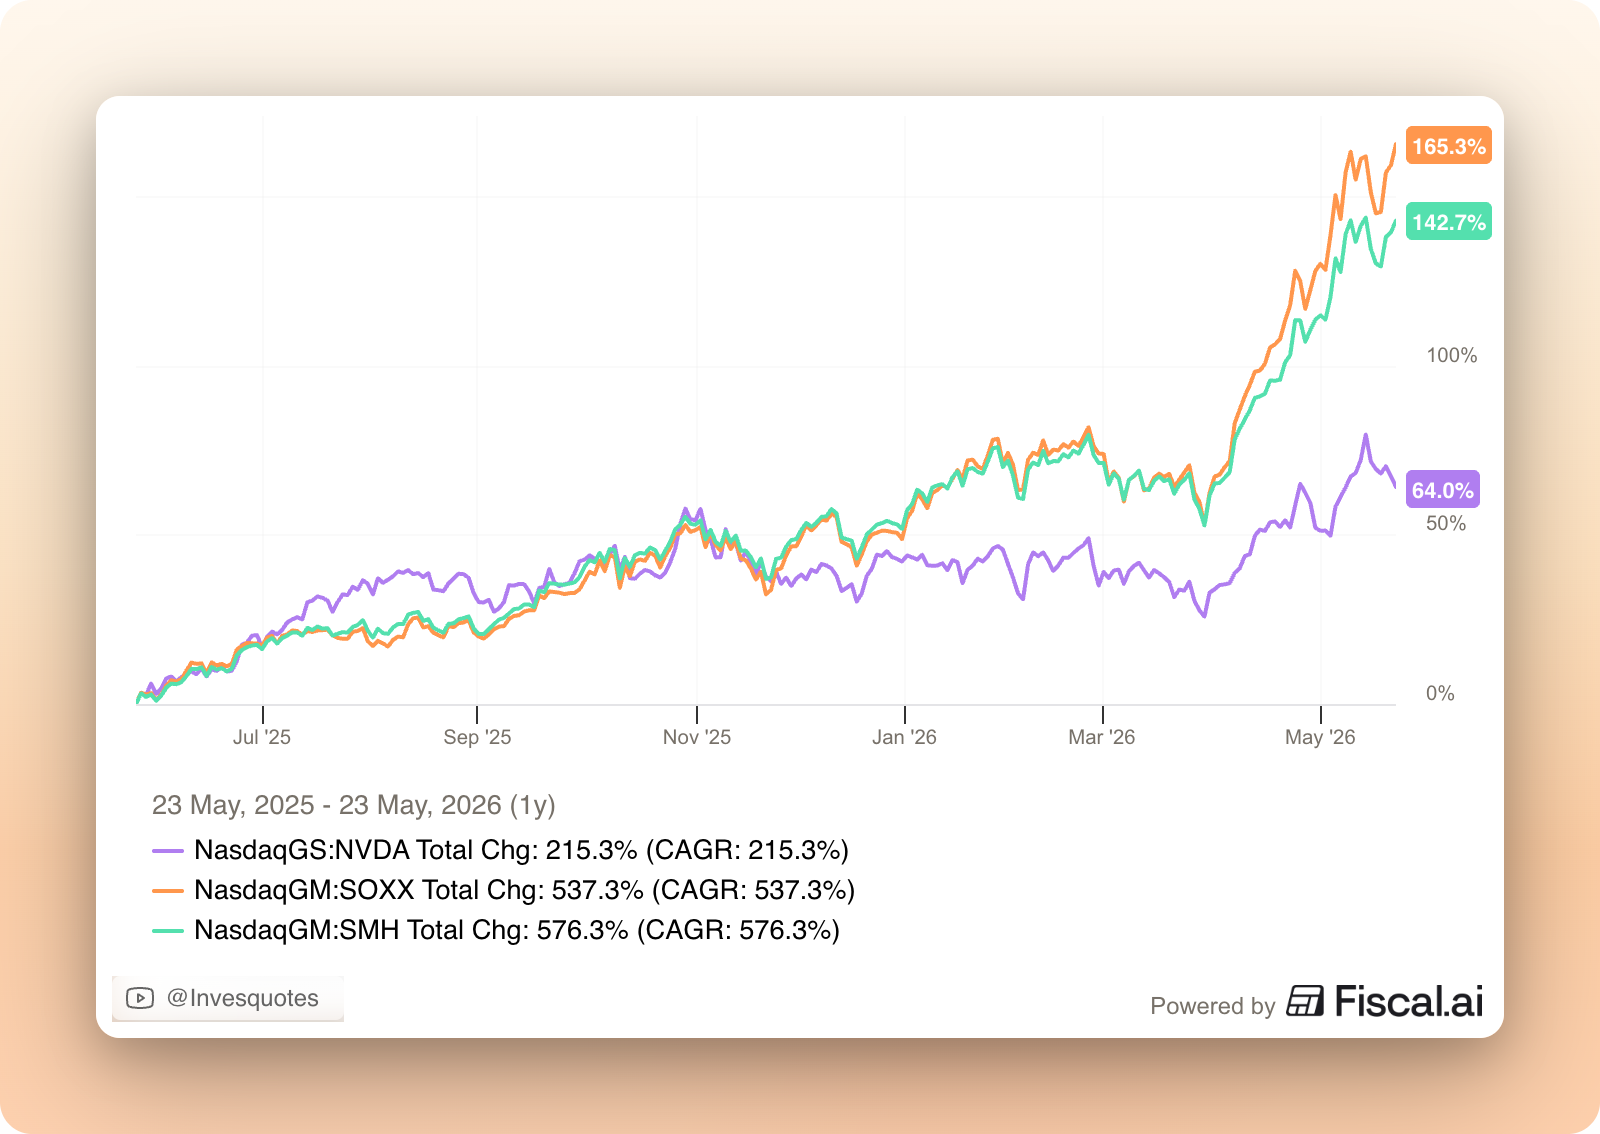The image size is (1600, 1134).
Task: Click the Jul '25 axis marker
Action: coord(262,737)
